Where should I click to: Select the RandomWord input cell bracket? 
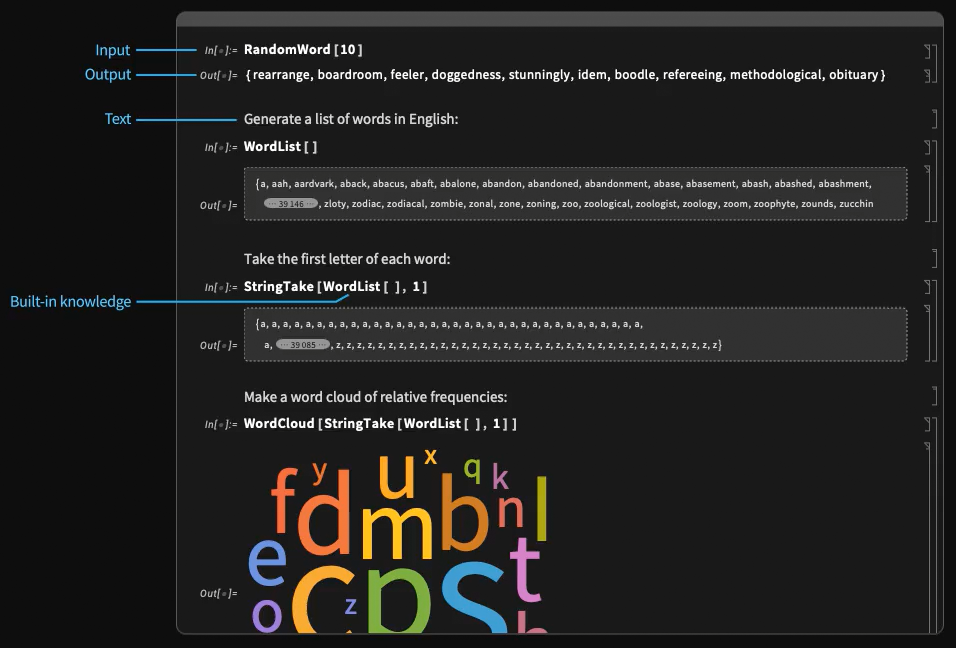tap(928, 50)
